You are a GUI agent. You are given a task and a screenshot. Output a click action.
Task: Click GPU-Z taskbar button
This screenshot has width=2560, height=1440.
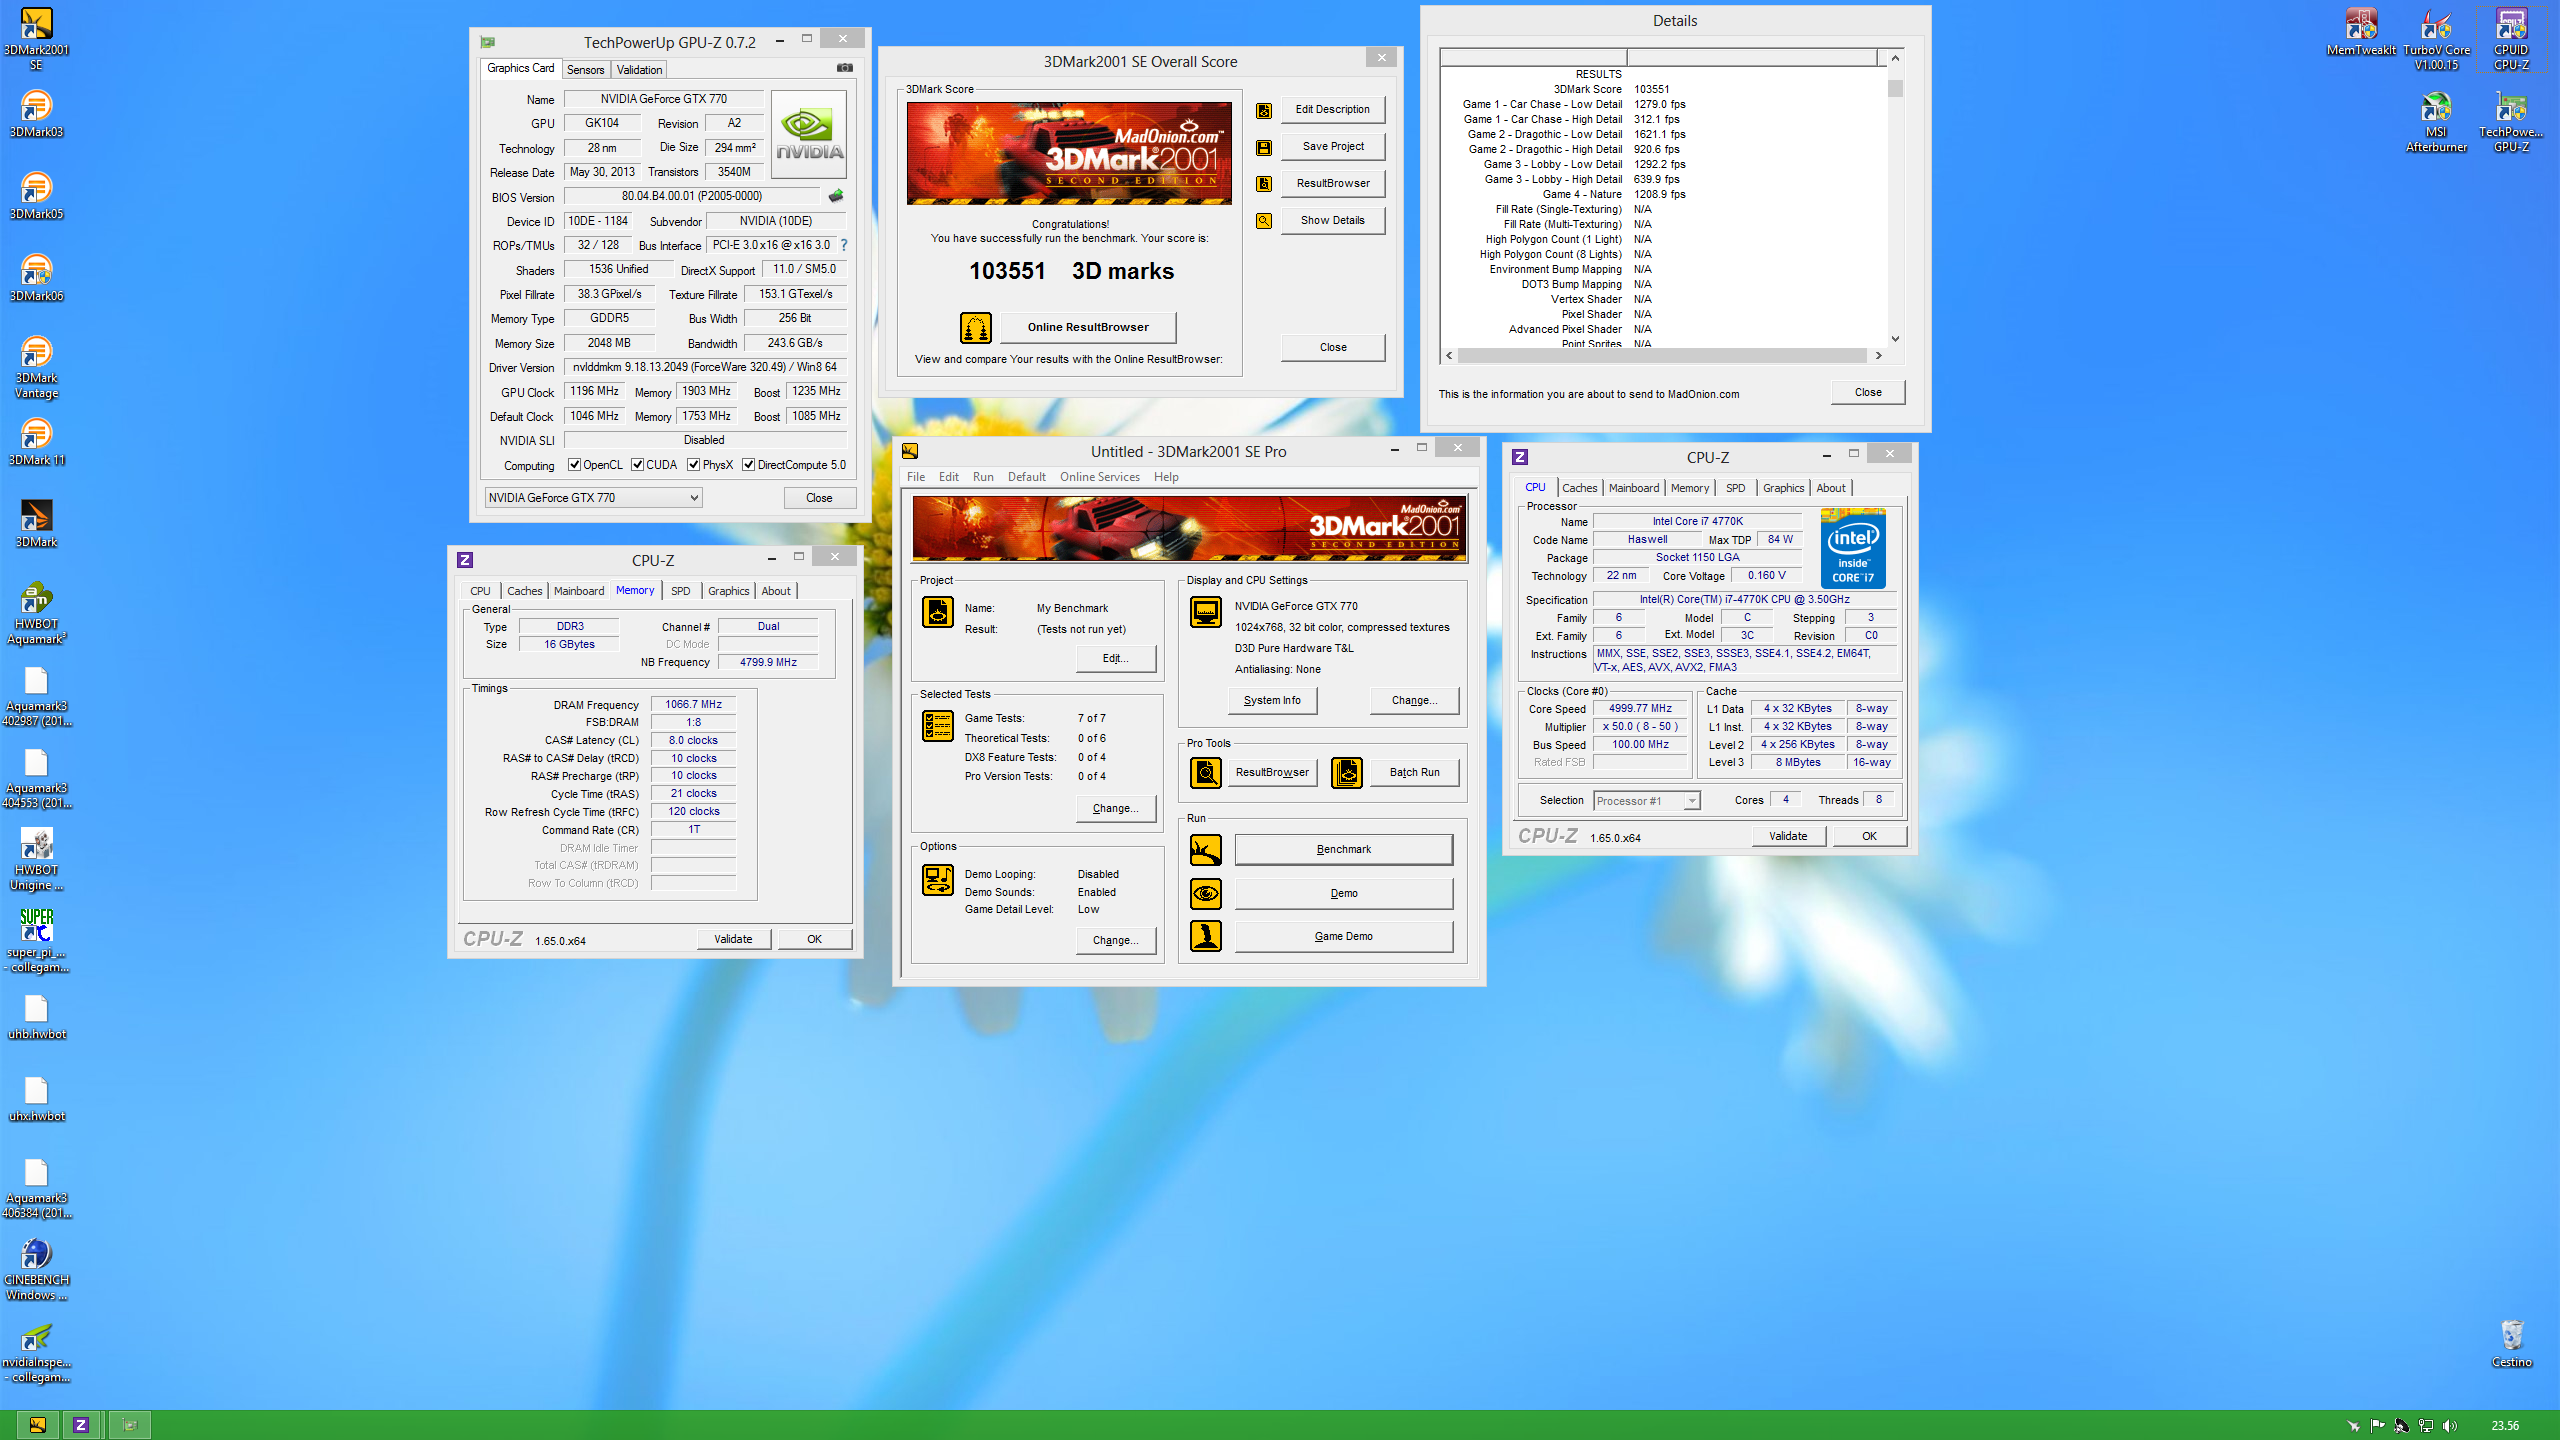[x=129, y=1425]
